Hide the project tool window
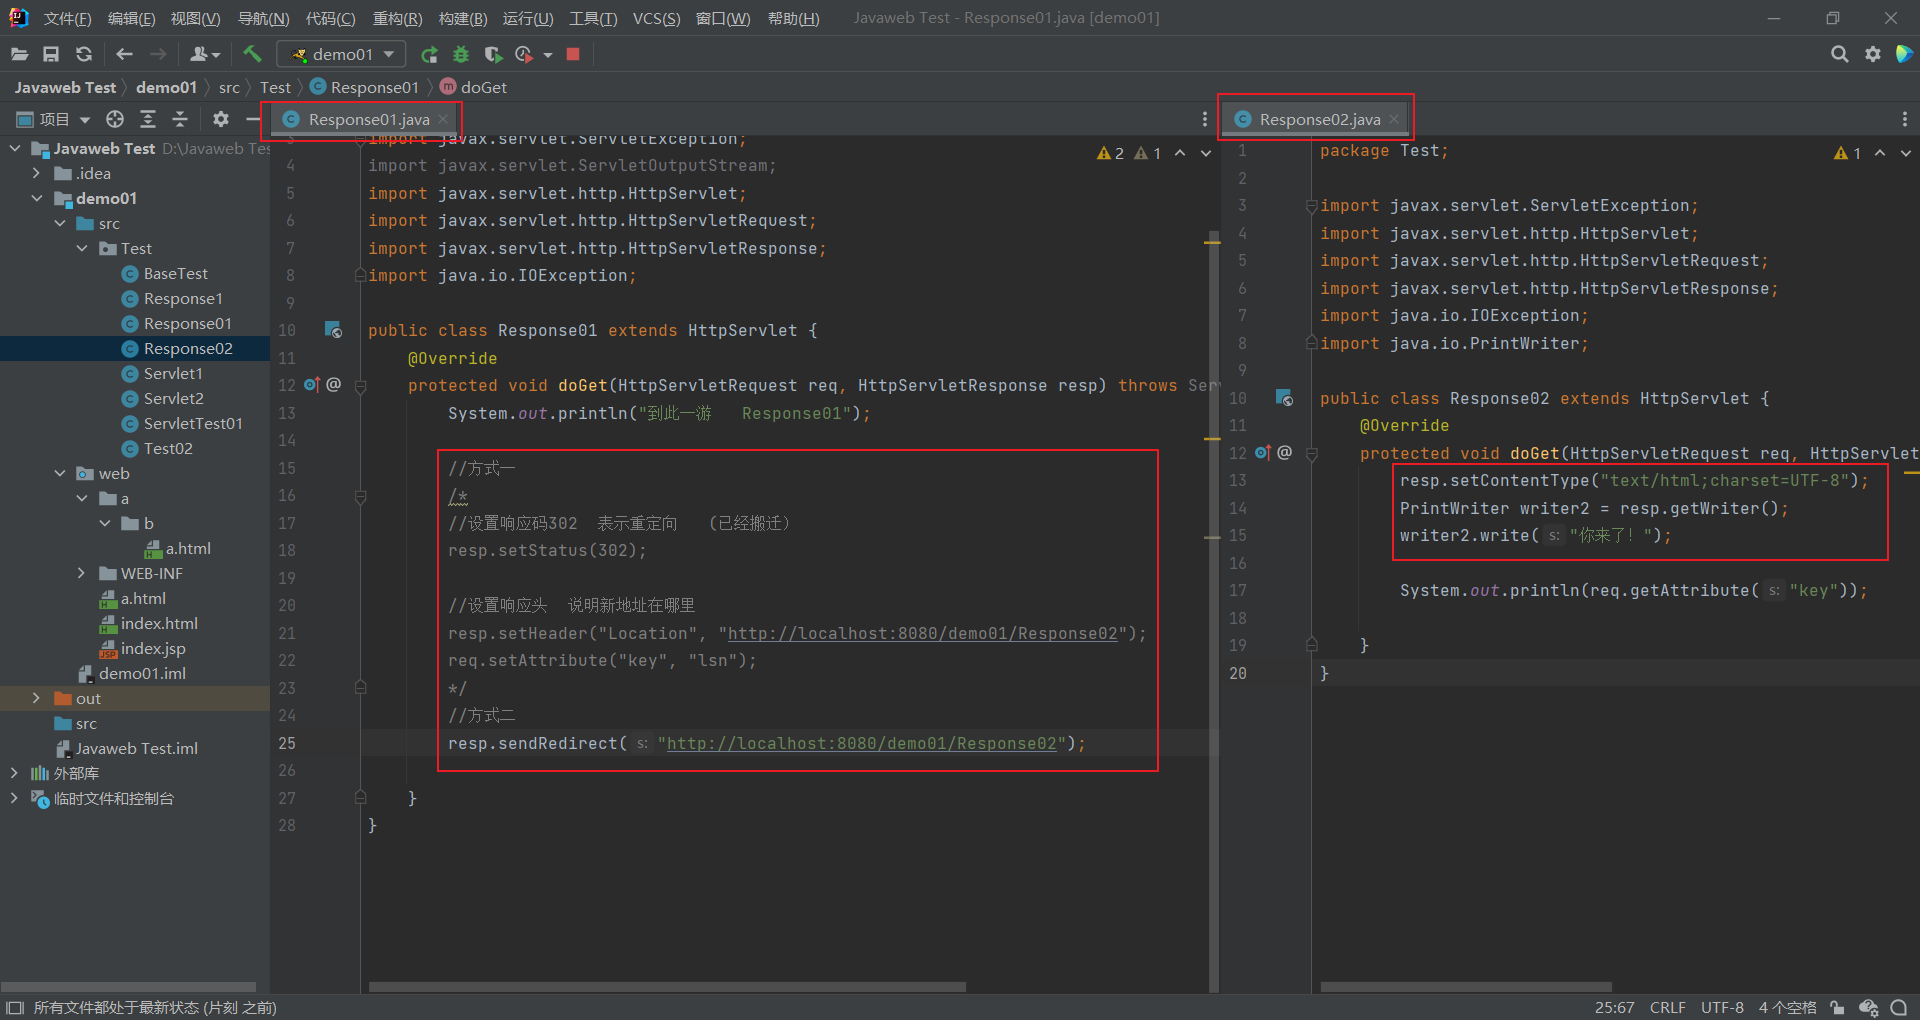 [x=253, y=119]
